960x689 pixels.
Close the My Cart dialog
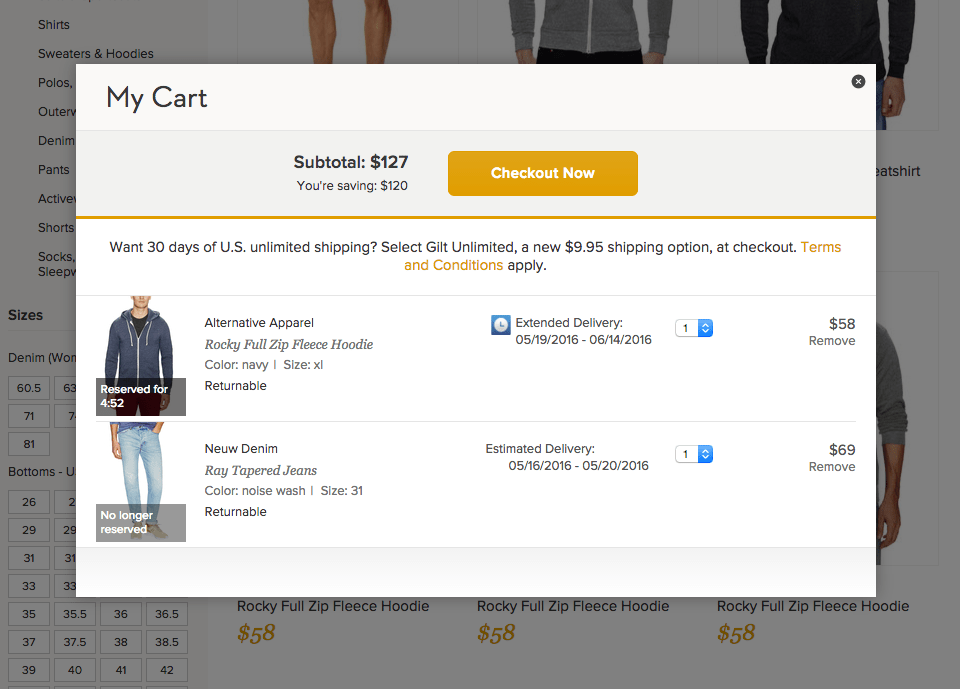(x=858, y=81)
